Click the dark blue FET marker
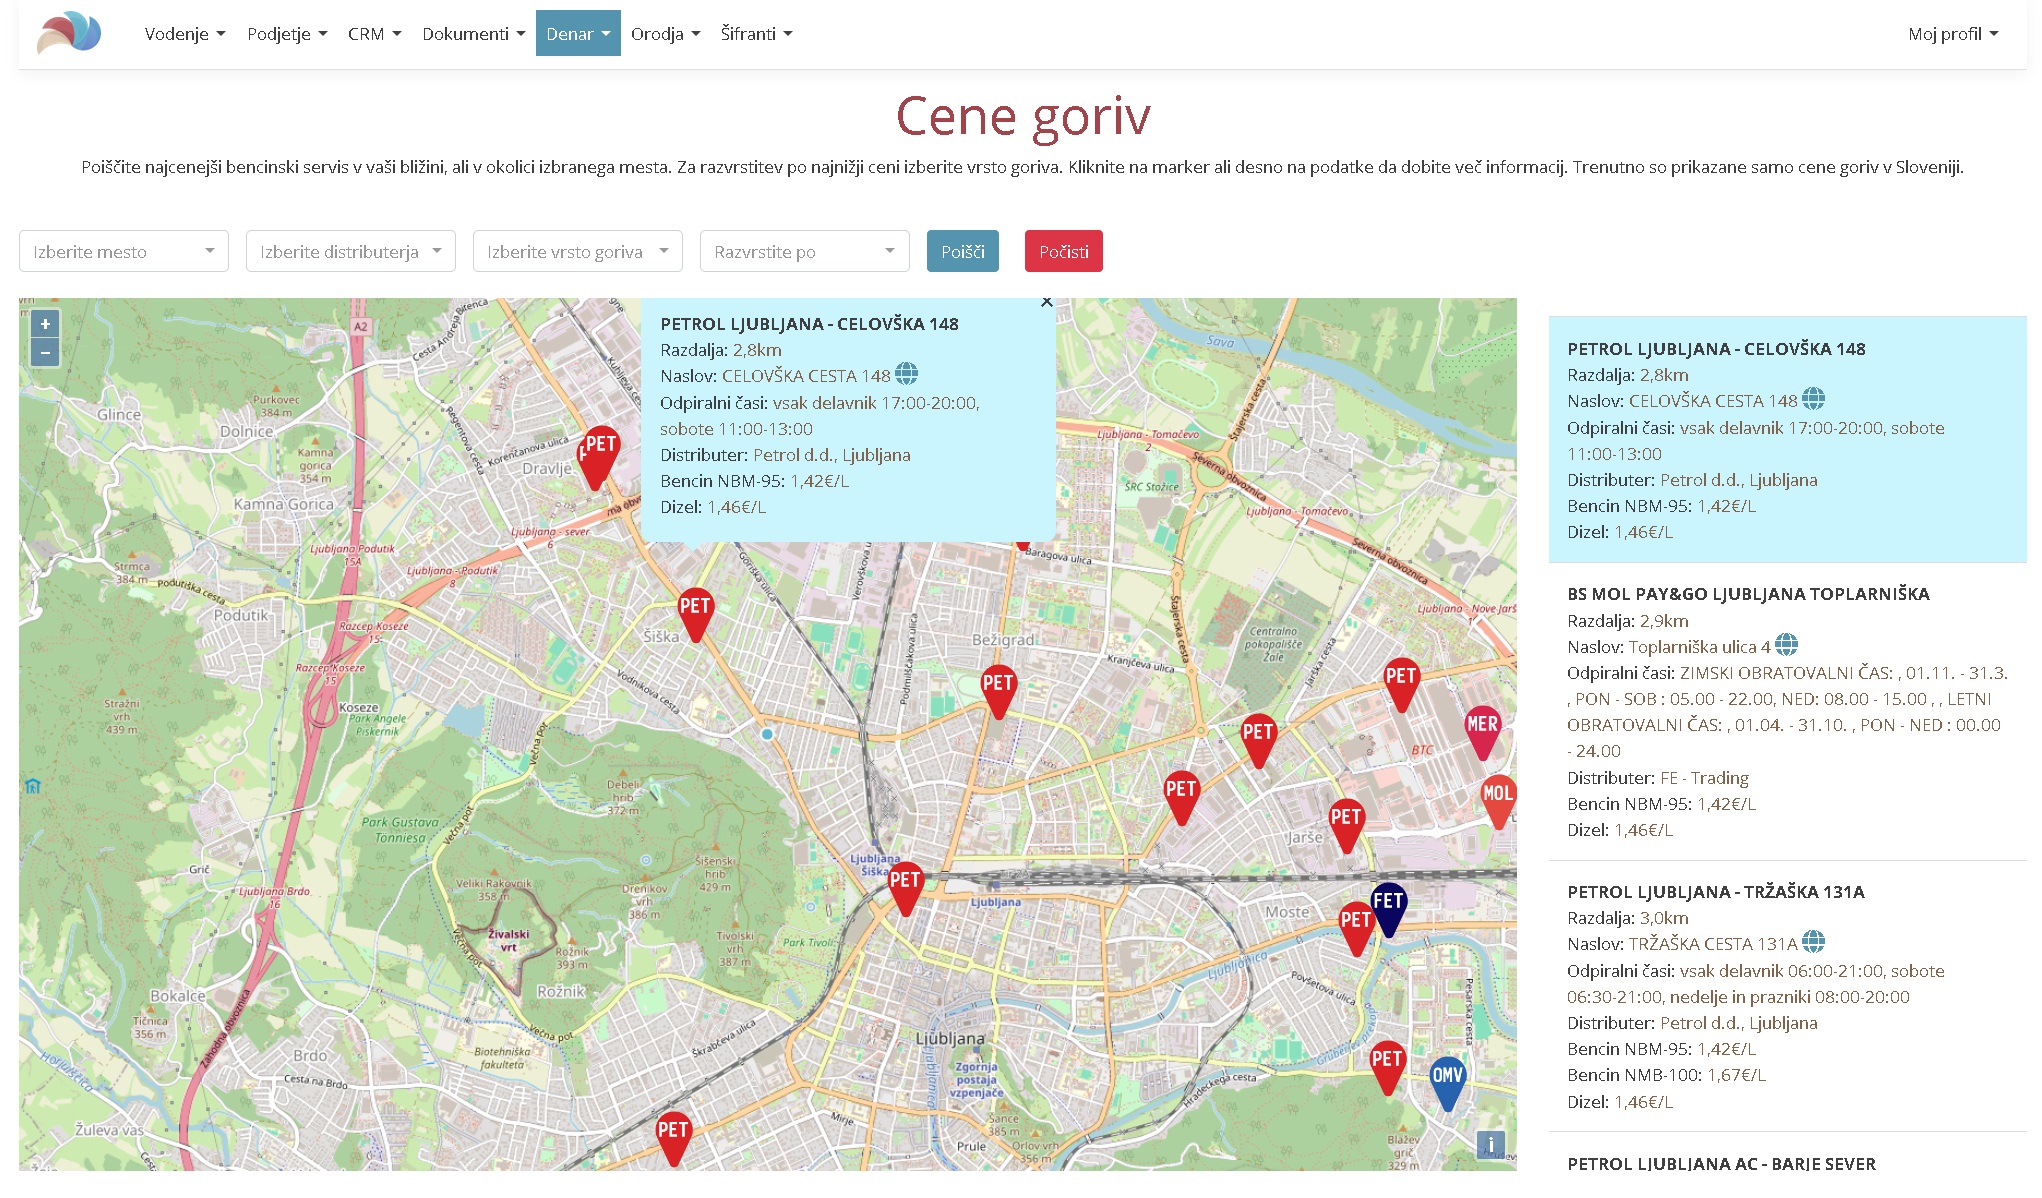This screenshot has height=1198, width=2042. point(1388,909)
